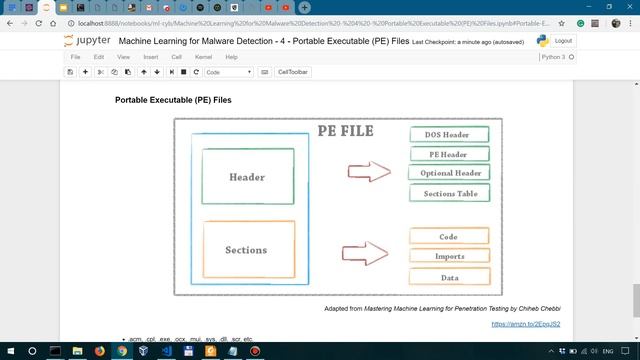Click the kernel idle indicator circle
The width and height of the screenshot is (640, 360).
[x=571, y=57]
